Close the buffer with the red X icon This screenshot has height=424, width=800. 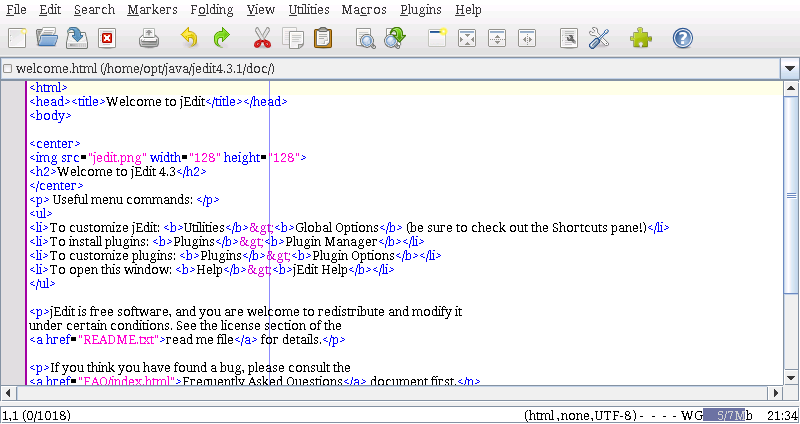(106, 39)
